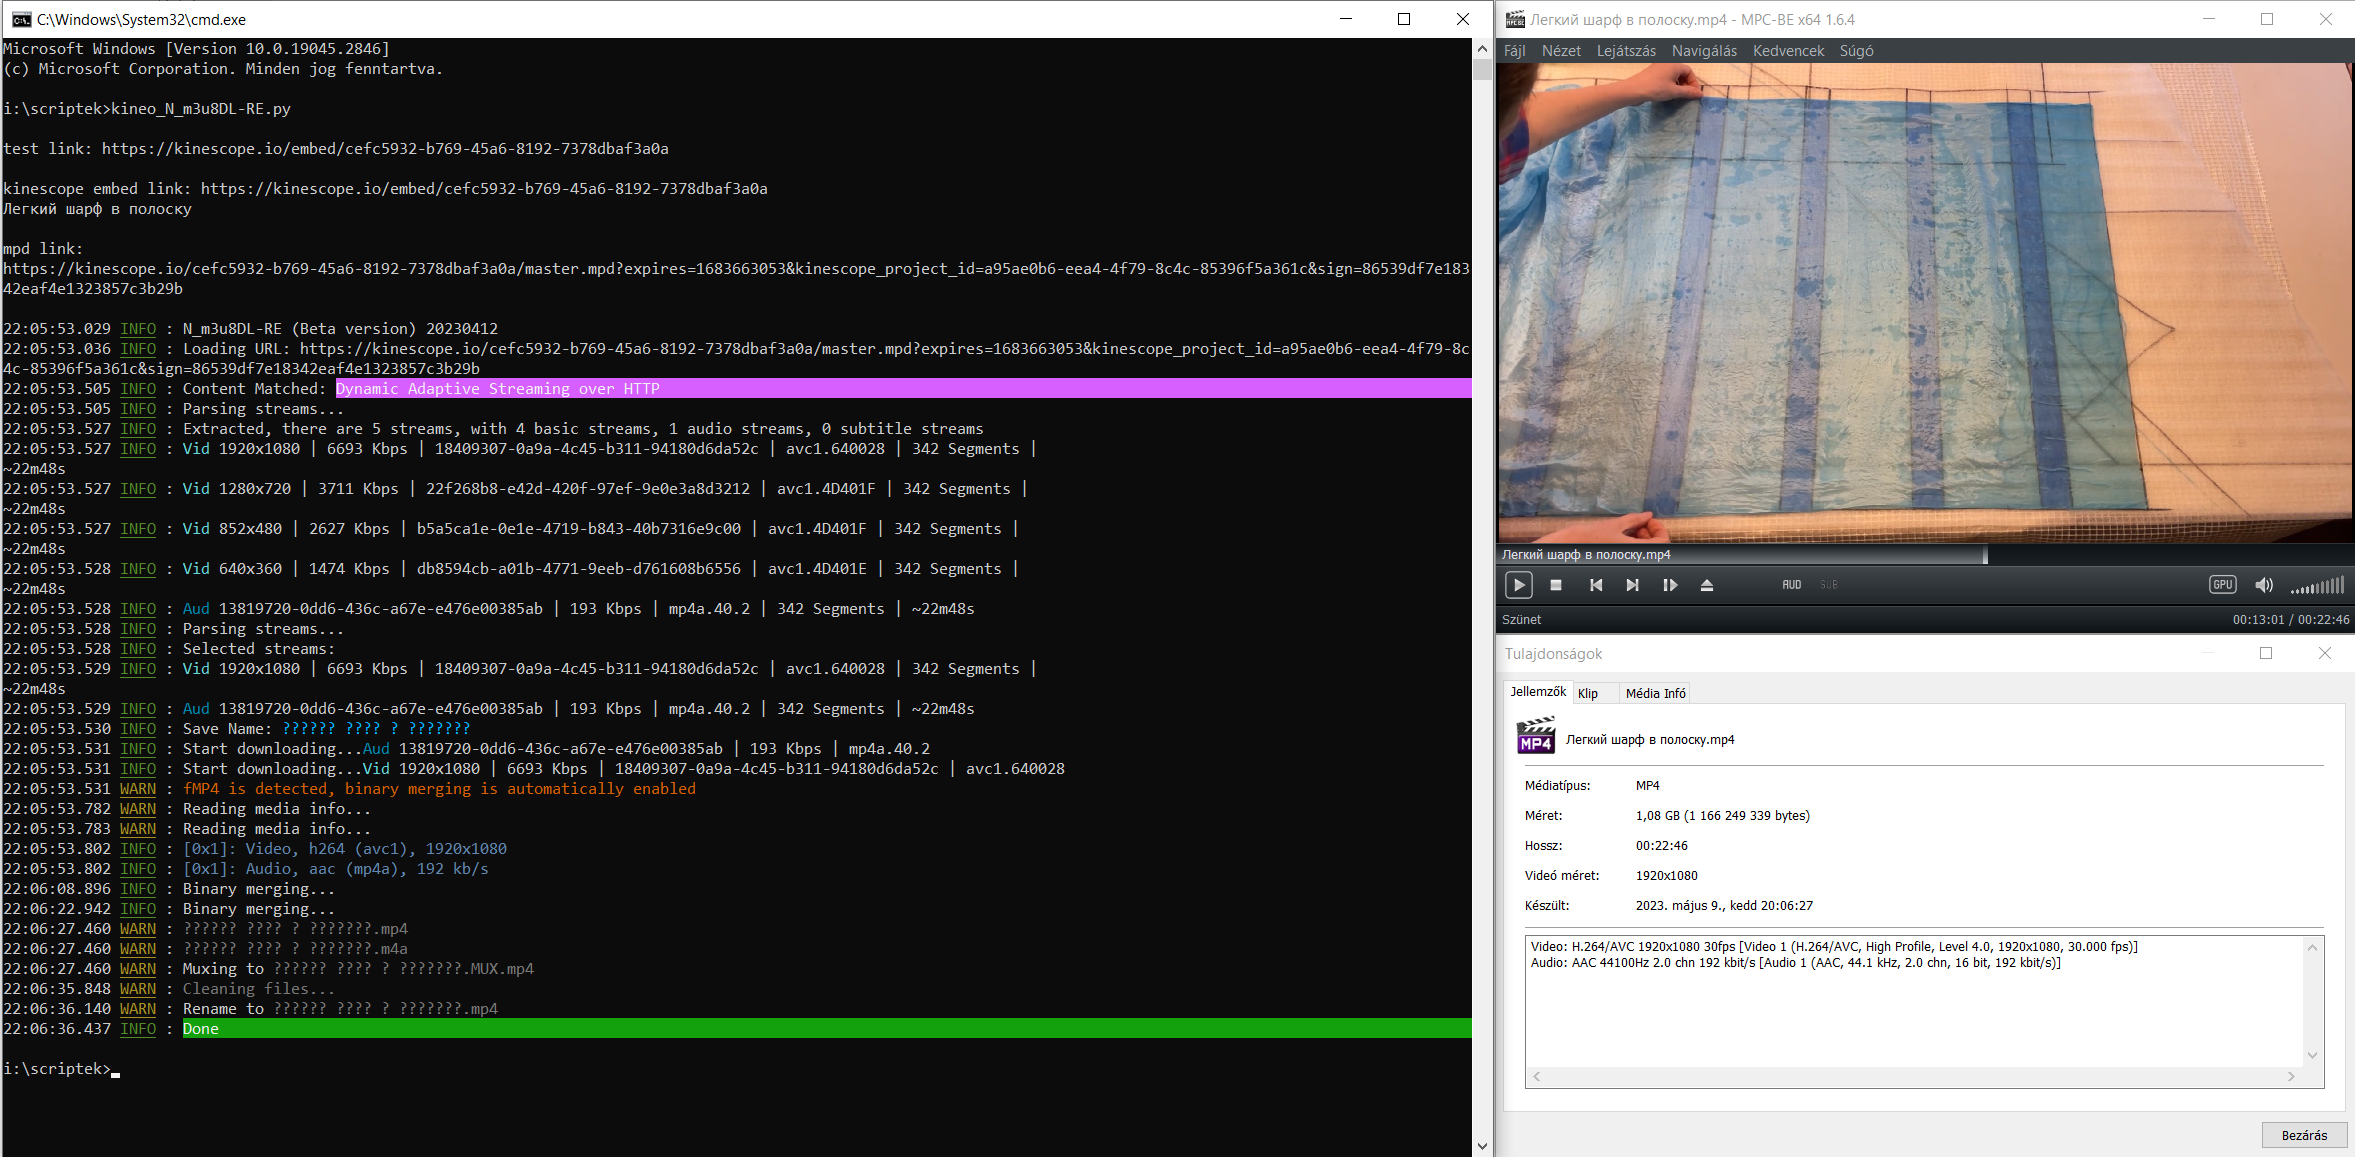The width and height of the screenshot is (2355, 1158).
Task: Mute the player volume
Action: point(2264,585)
